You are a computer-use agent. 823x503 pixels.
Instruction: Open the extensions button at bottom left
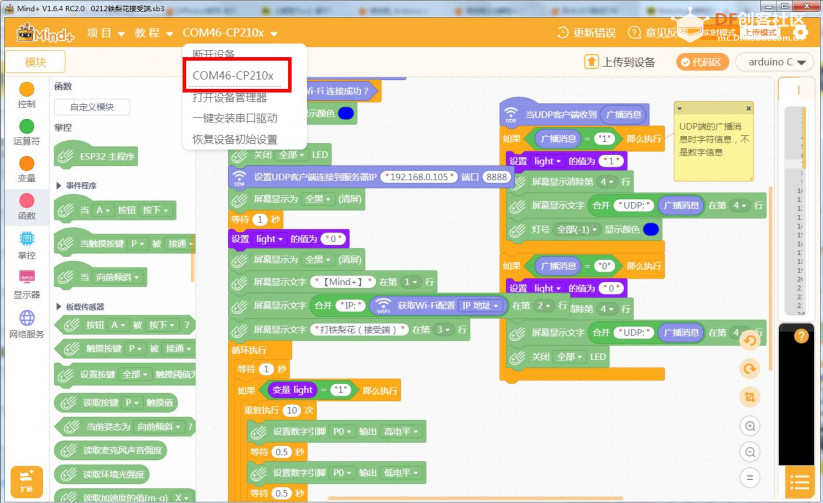click(x=26, y=481)
